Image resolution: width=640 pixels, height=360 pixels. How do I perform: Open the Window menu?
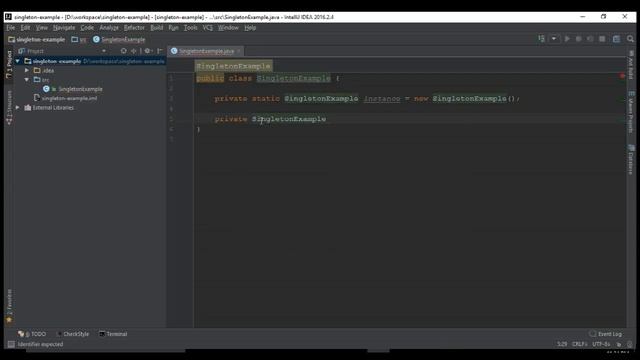coord(228,28)
